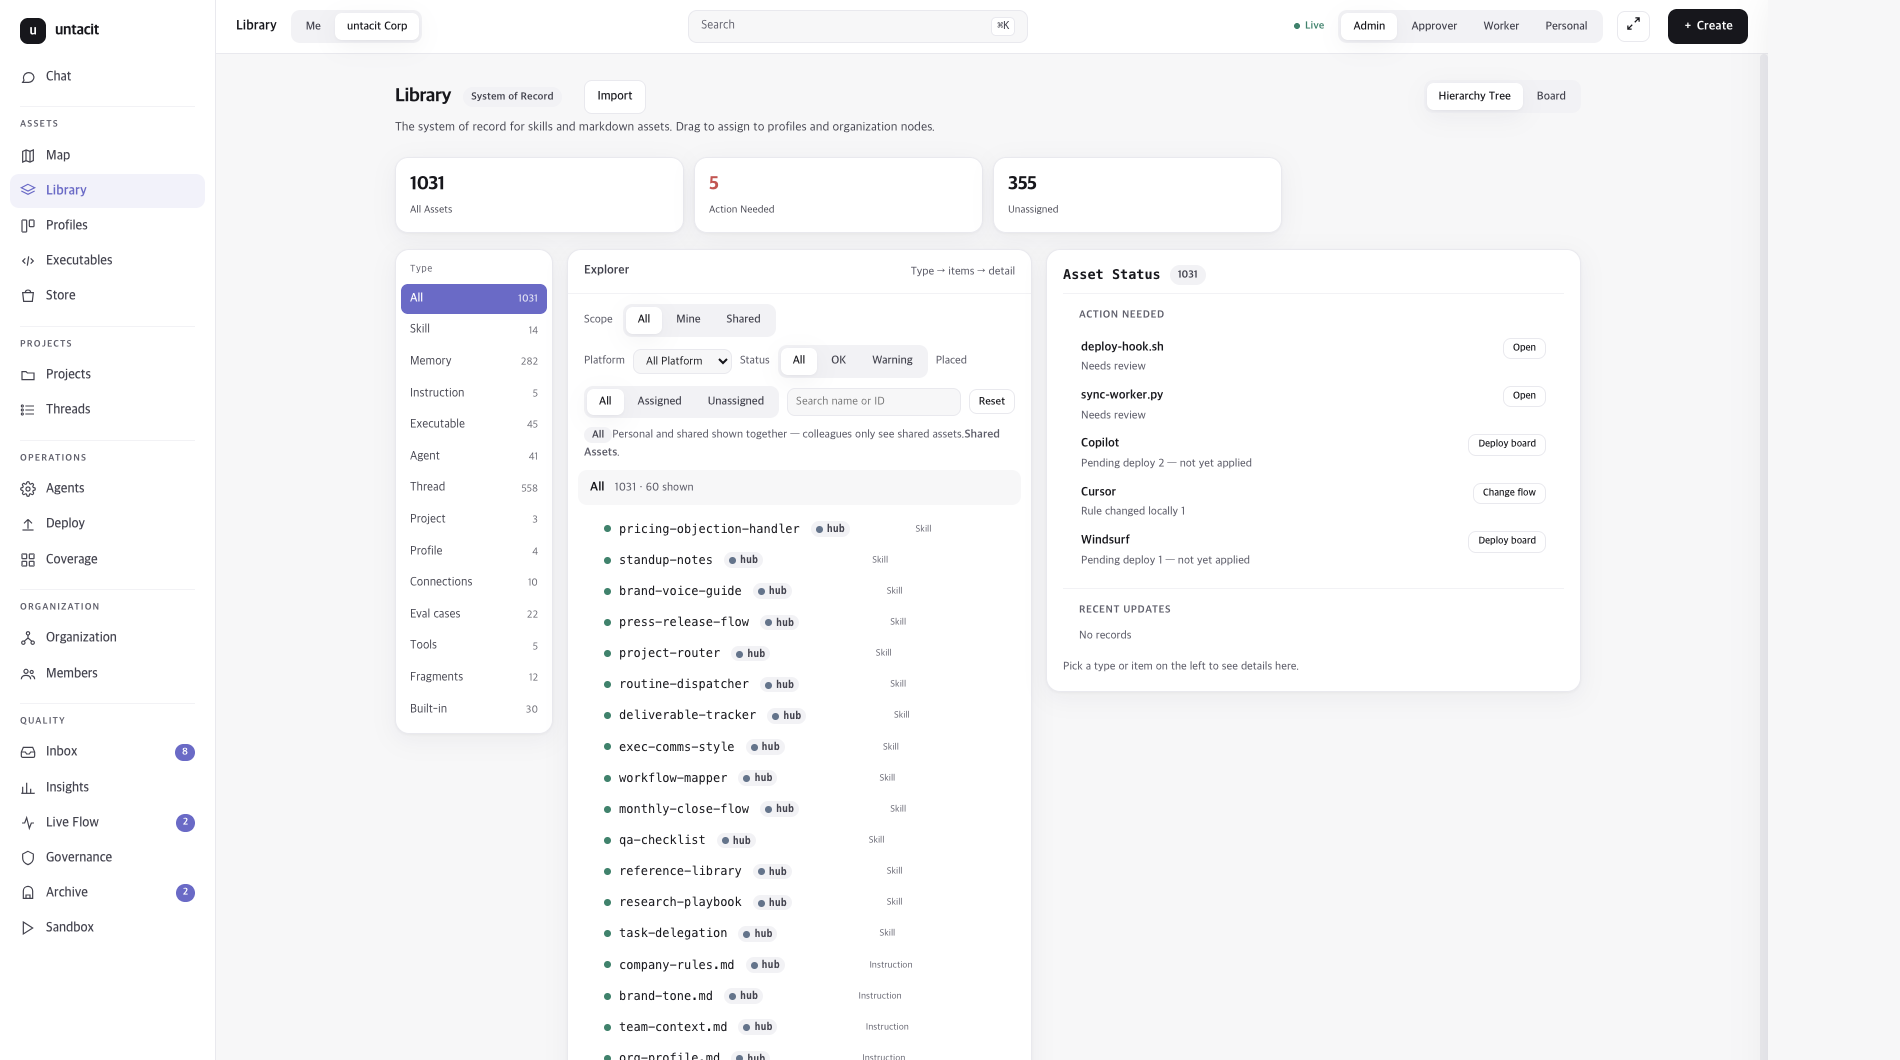Click the Sandbox play icon
1900x1060 pixels.
click(x=28, y=928)
